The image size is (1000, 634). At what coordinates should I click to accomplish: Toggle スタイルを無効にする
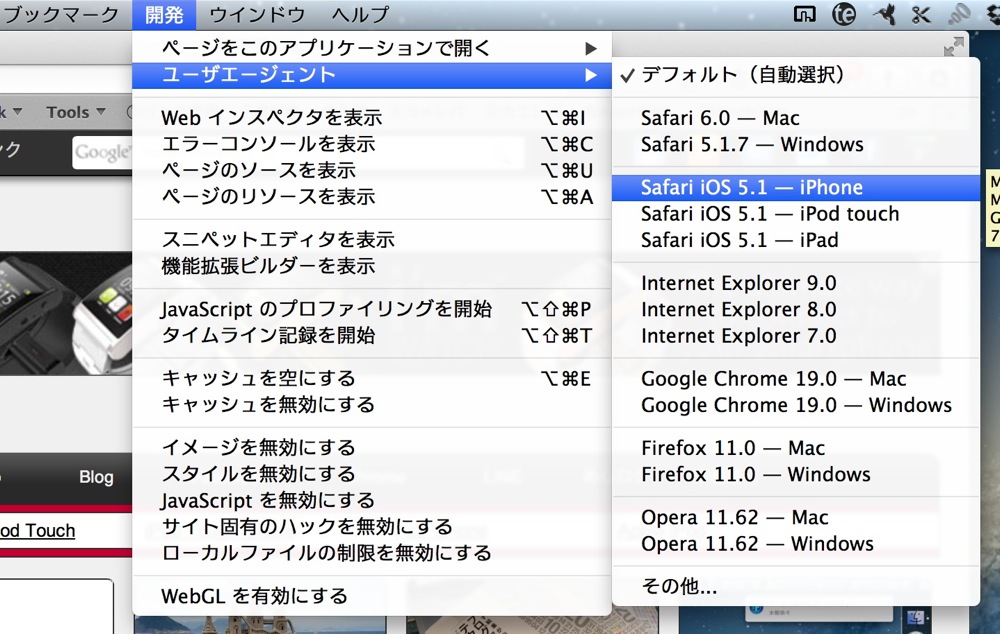(372, 474)
